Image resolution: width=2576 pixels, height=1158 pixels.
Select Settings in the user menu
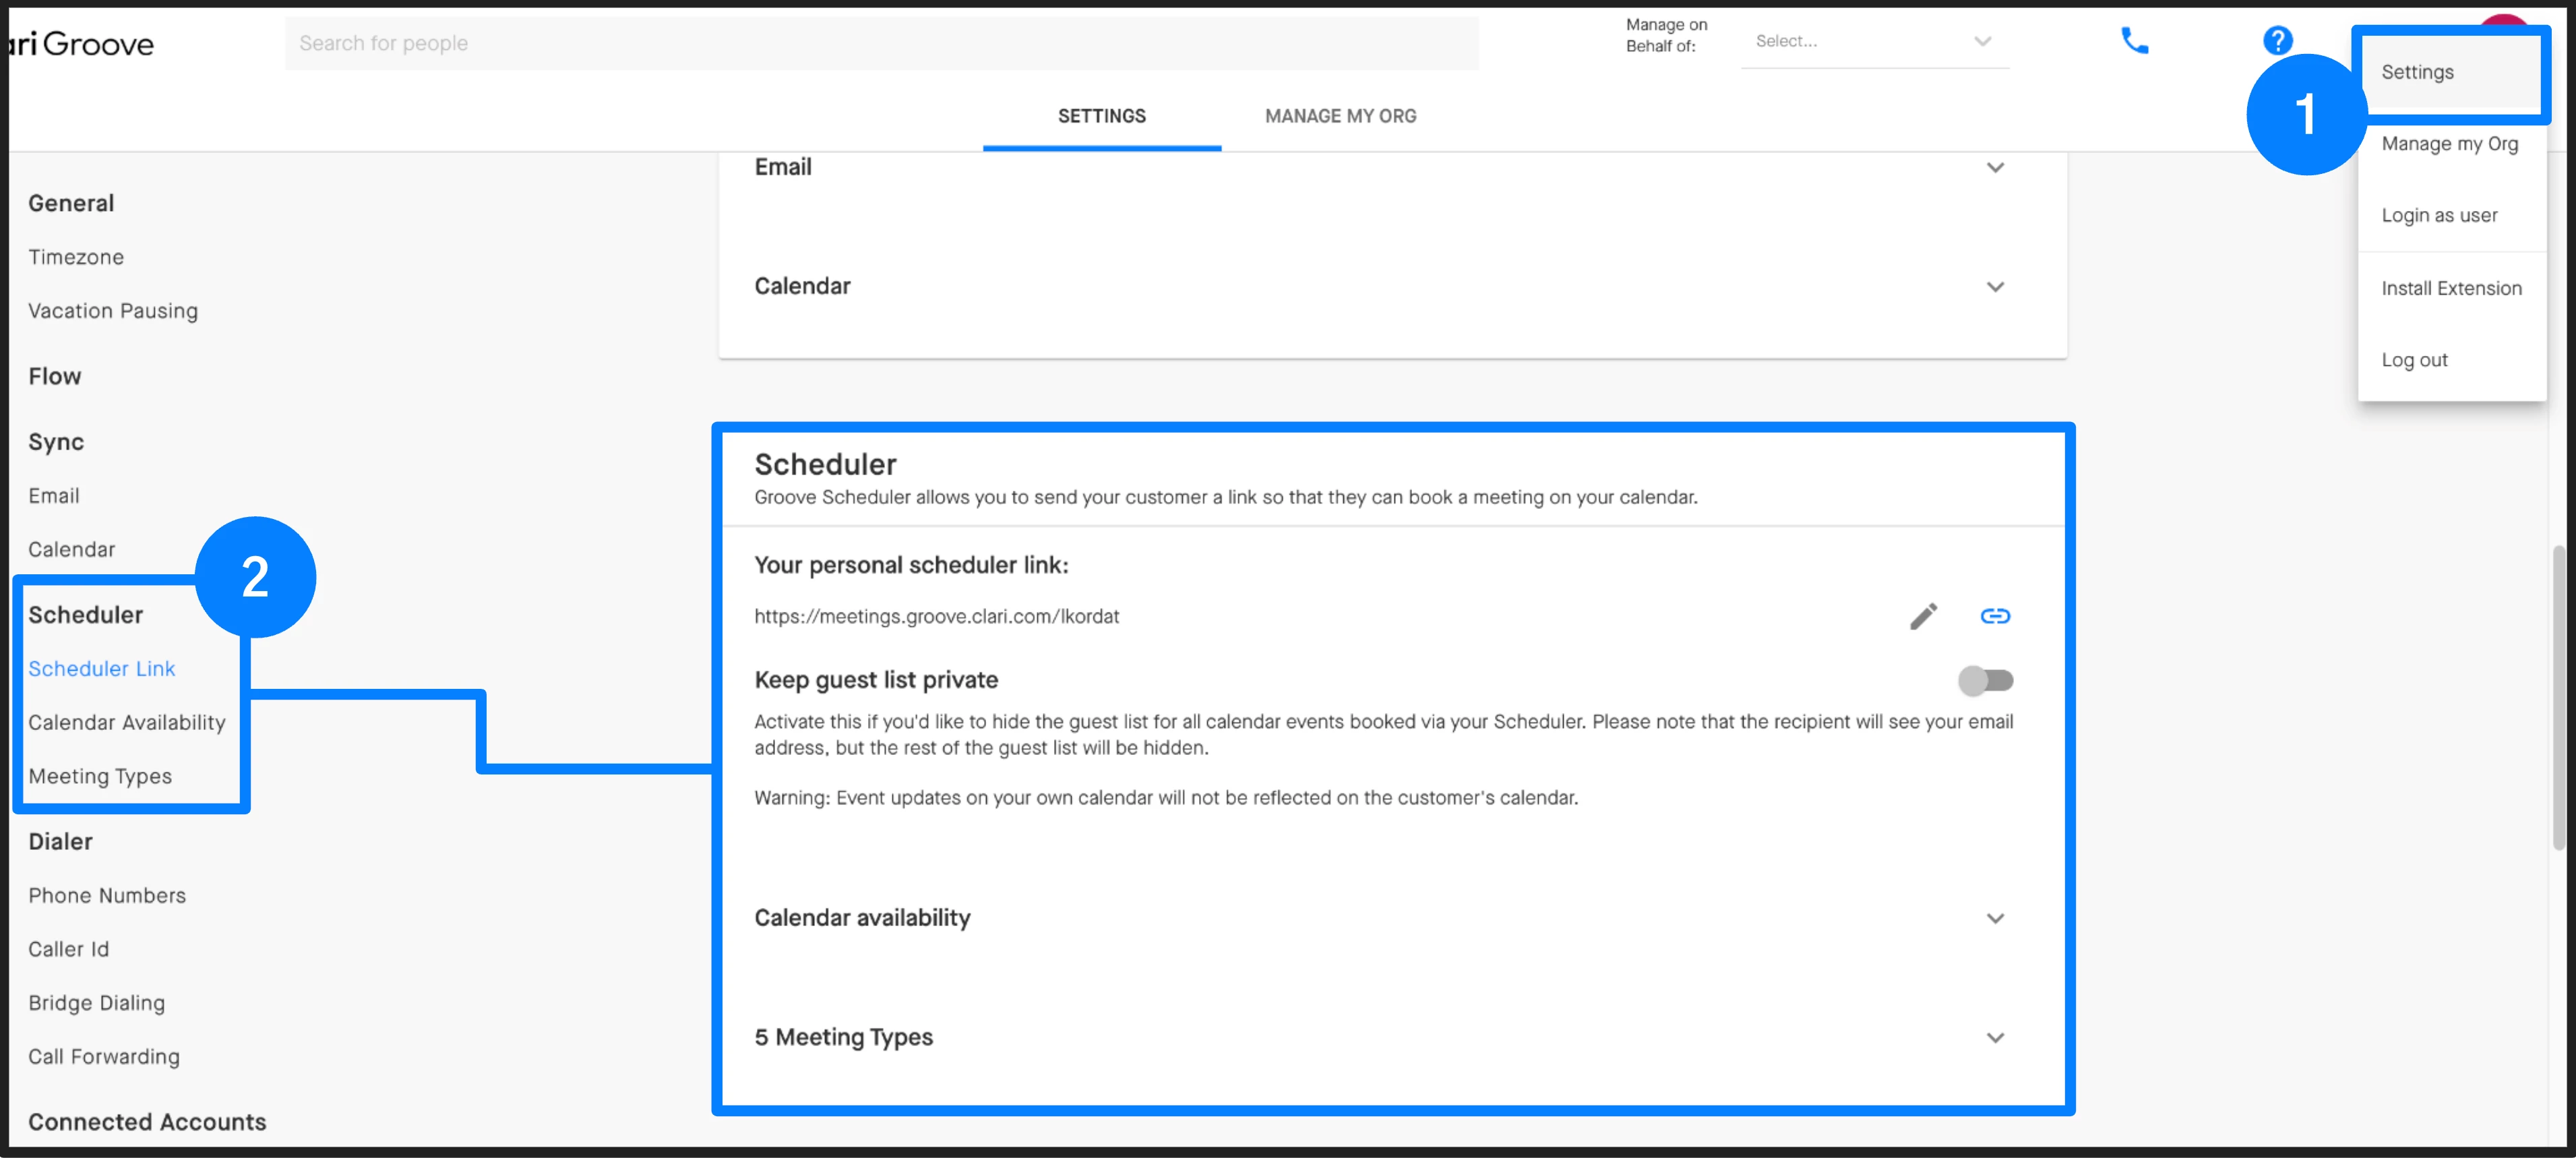(x=2417, y=72)
